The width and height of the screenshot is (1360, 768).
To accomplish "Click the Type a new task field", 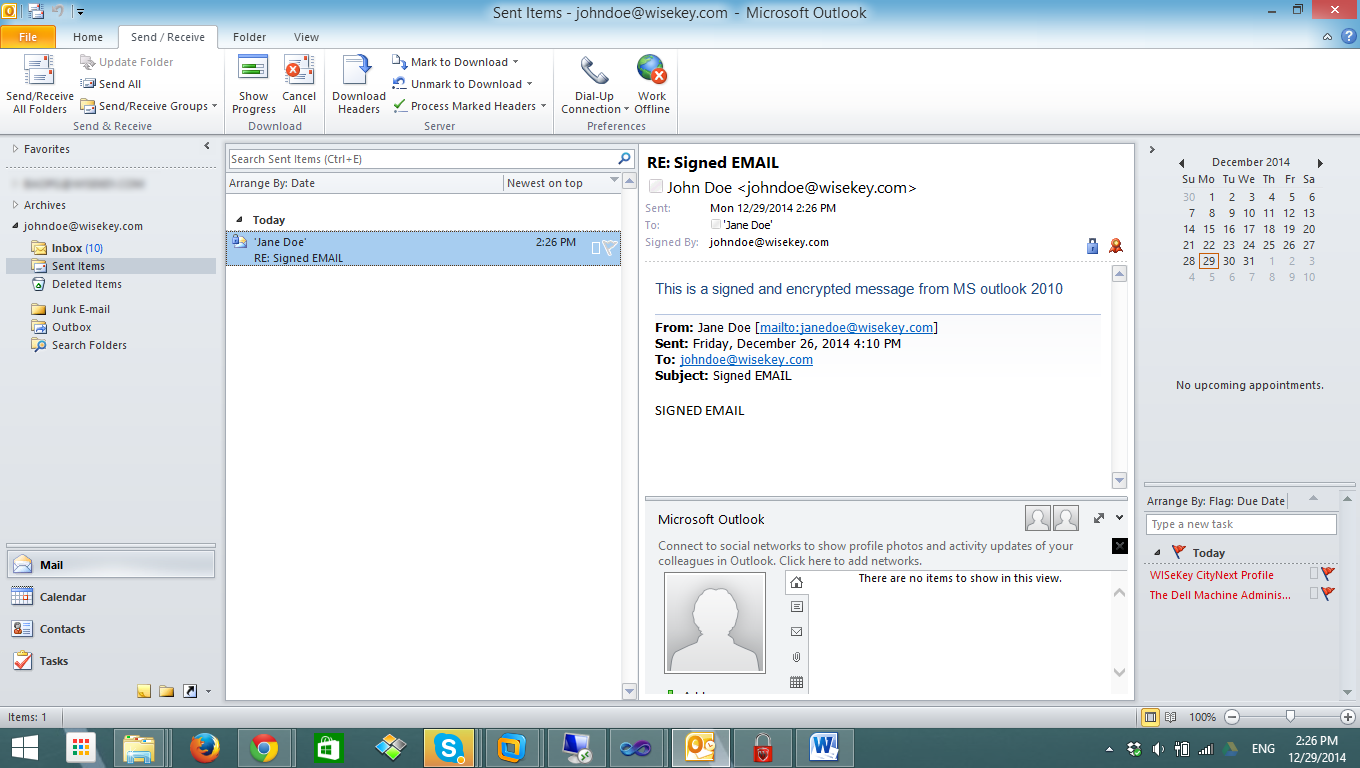I will pyautogui.click(x=1241, y=524).
